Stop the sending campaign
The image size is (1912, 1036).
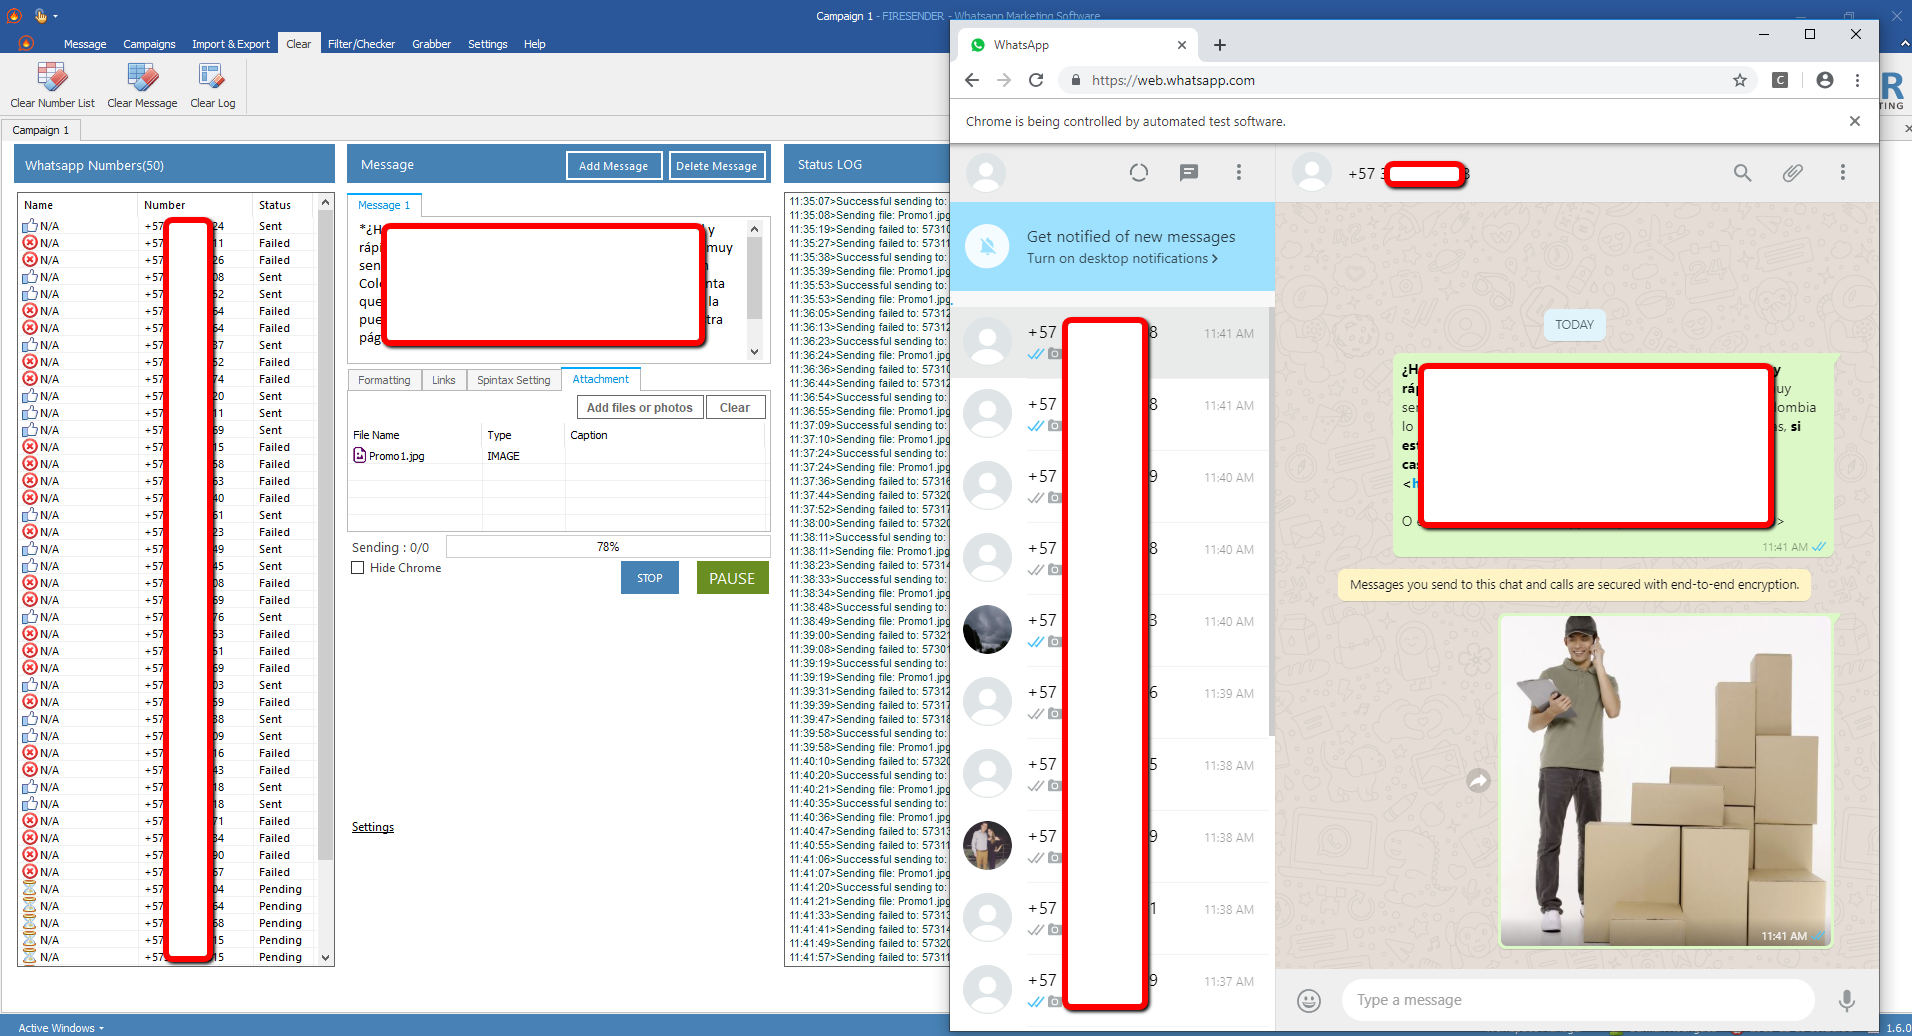650,578
